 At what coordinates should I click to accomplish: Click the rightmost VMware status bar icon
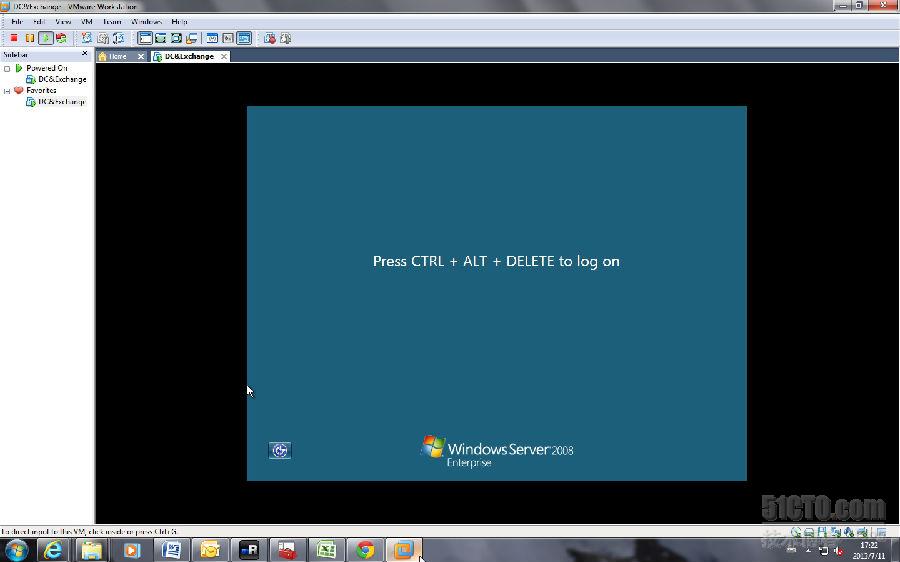click(x=881, y=532)
